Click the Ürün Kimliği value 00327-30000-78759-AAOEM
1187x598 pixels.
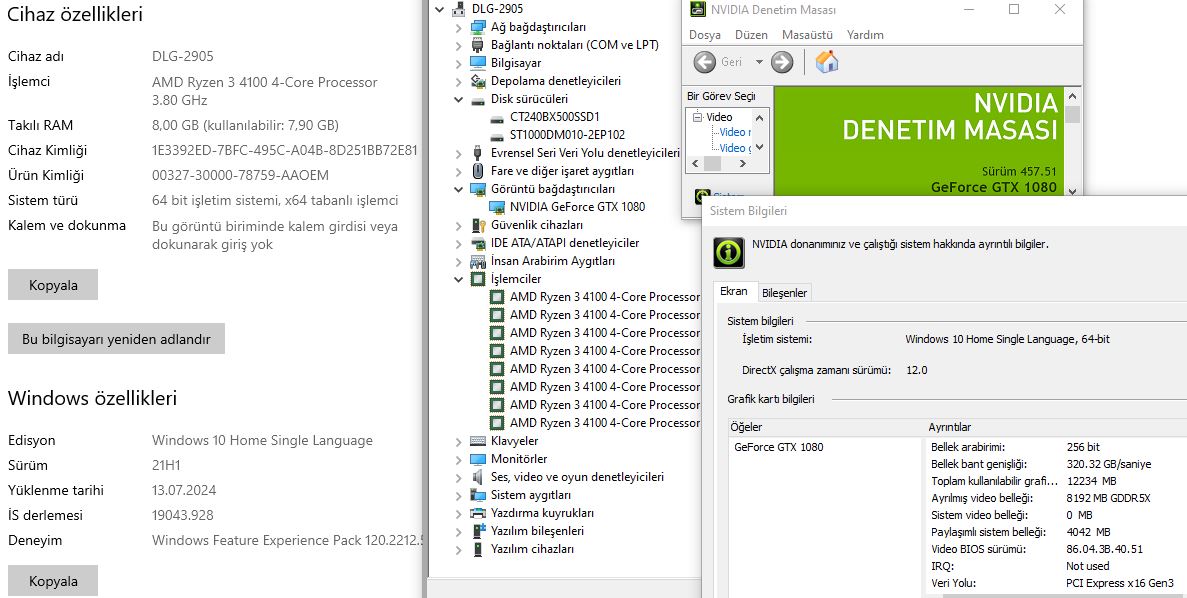coord(241,176)
